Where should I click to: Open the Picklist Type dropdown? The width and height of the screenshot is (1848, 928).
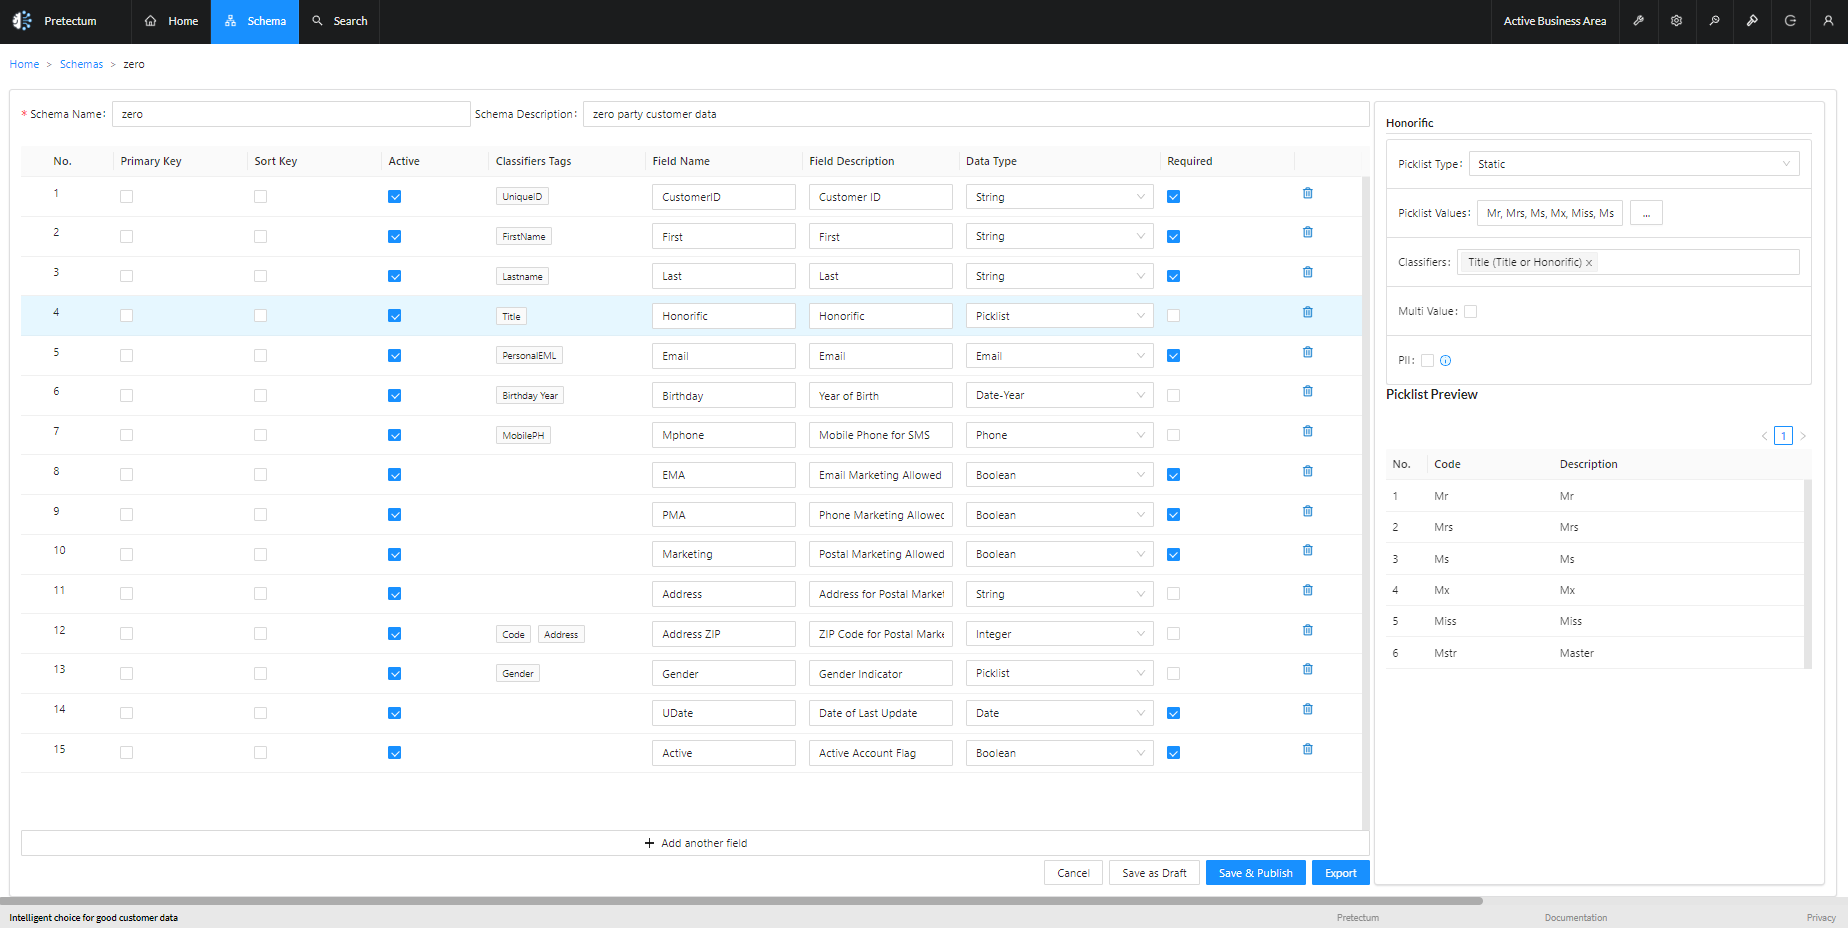point(1634,164)
